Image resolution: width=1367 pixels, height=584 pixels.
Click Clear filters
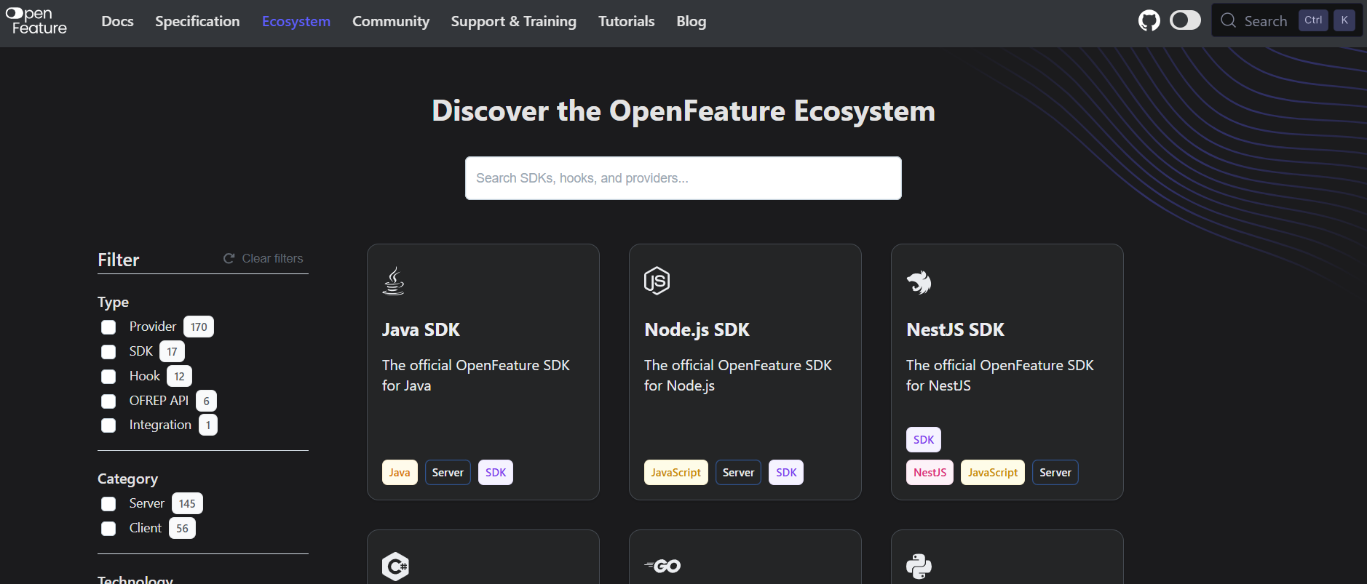pyautogui.click(x=271, y=258)
